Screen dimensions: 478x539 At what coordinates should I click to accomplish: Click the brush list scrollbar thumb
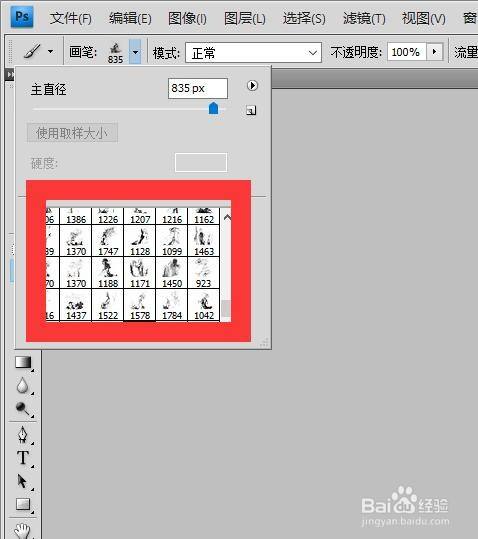226,308
